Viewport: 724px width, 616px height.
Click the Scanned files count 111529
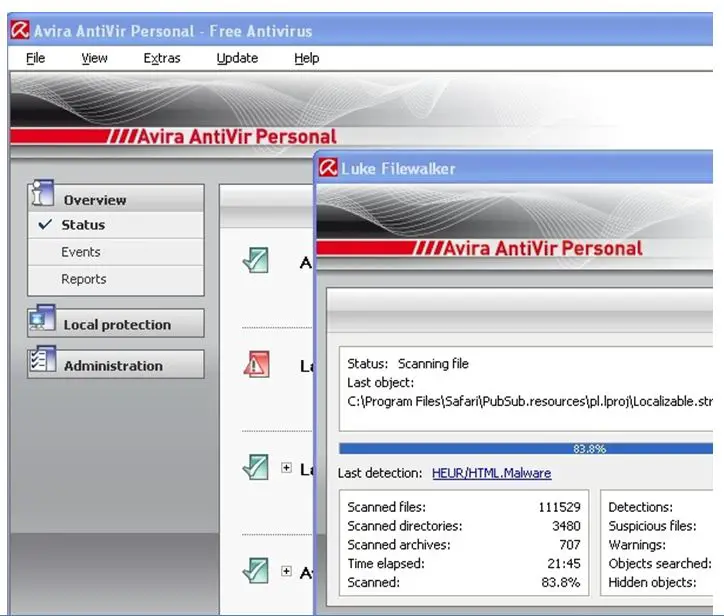559,507
